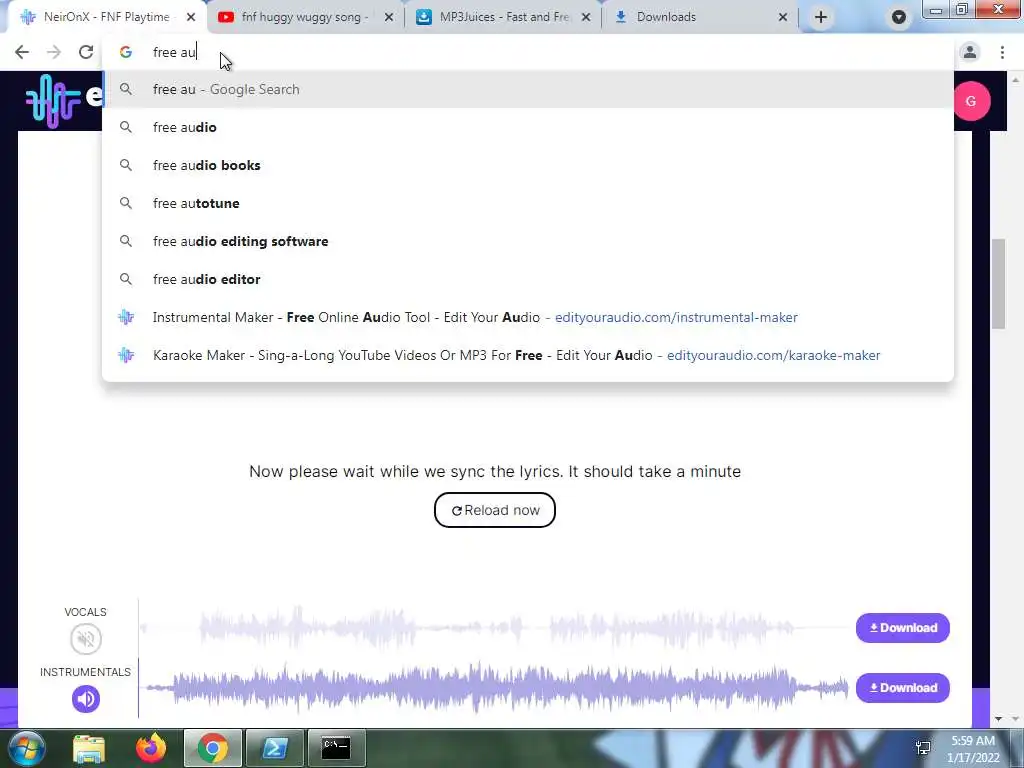Click the taskbar clock showing 5:59 AM
This screenshot has width=1024, height=768.
(x=973, y=749)
